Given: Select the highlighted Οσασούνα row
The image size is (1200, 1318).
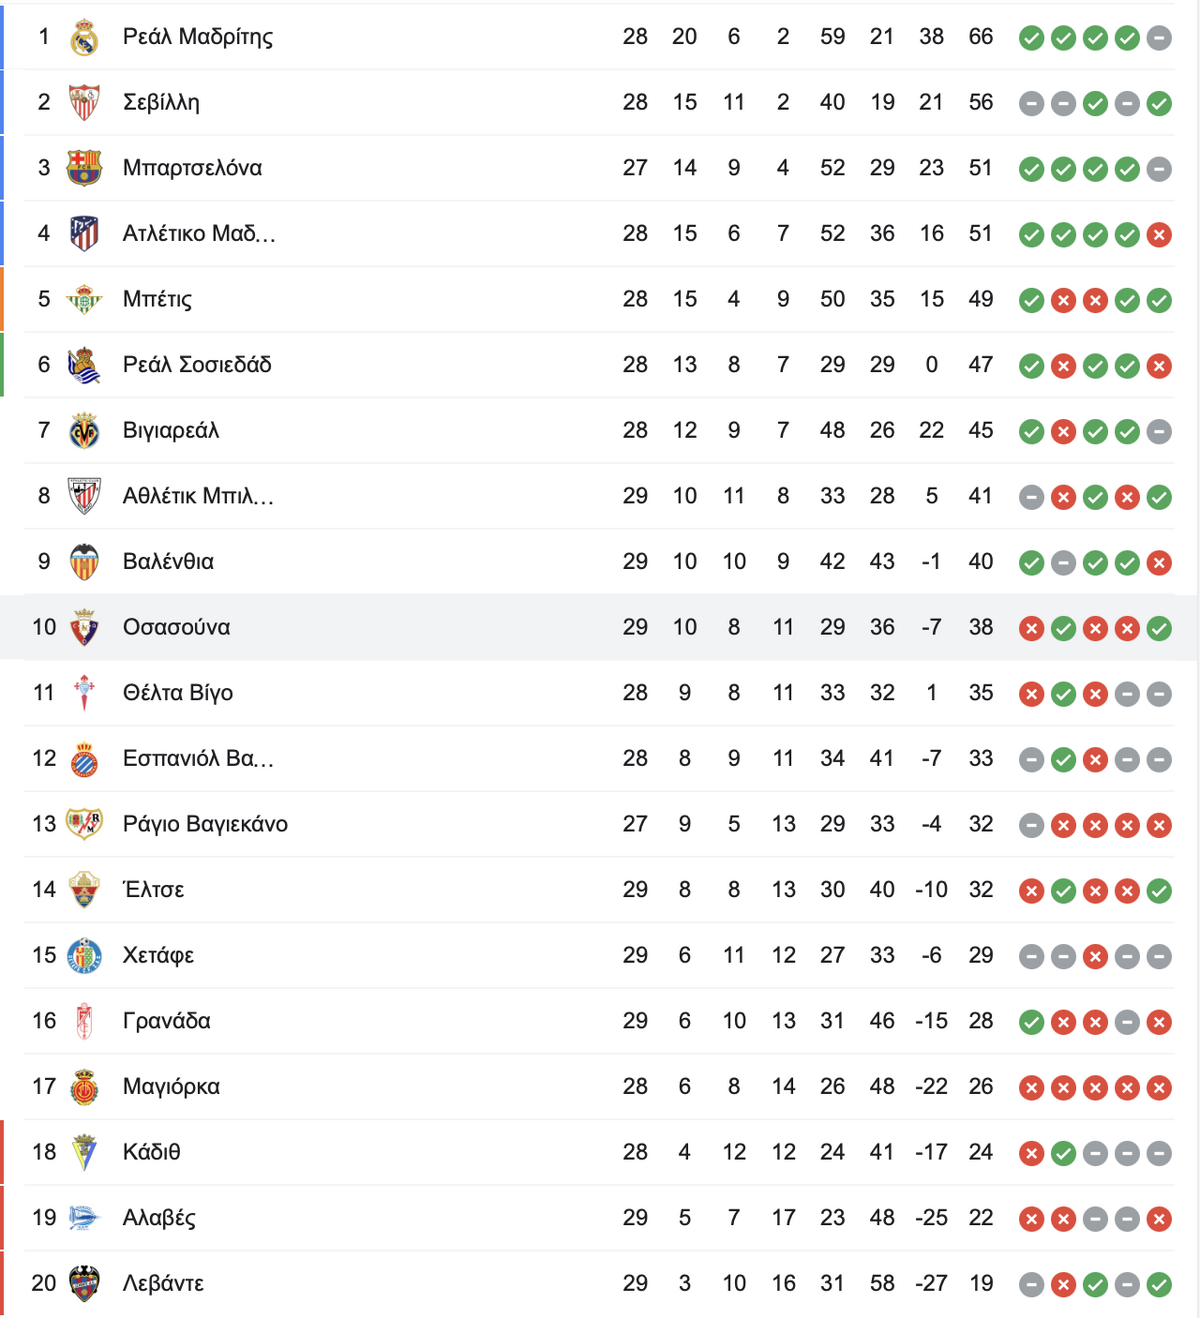Looking at the screenshot, I should tap(600, 627).
